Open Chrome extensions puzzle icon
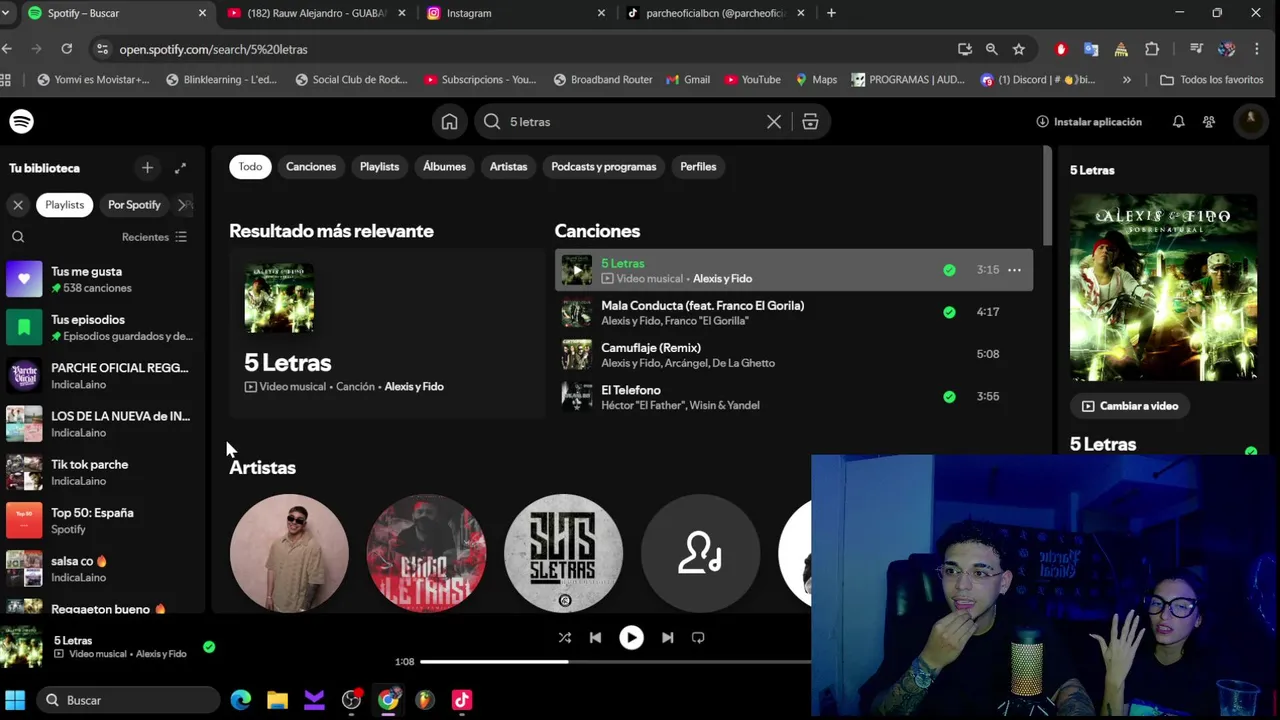 pyautogui.click(x=1151, y=49)
